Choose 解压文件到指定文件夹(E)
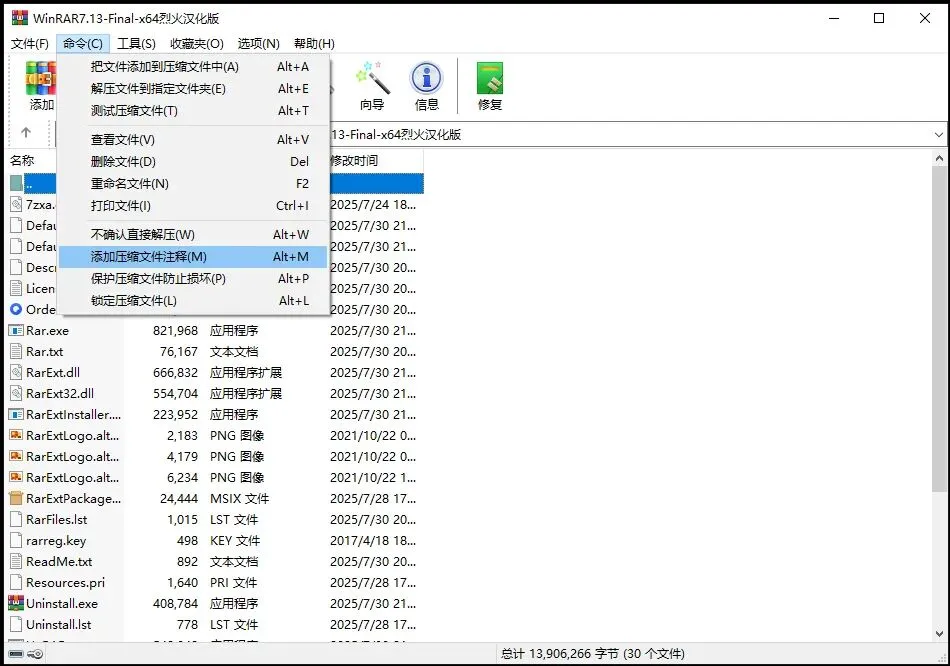 tap(194, 88)
